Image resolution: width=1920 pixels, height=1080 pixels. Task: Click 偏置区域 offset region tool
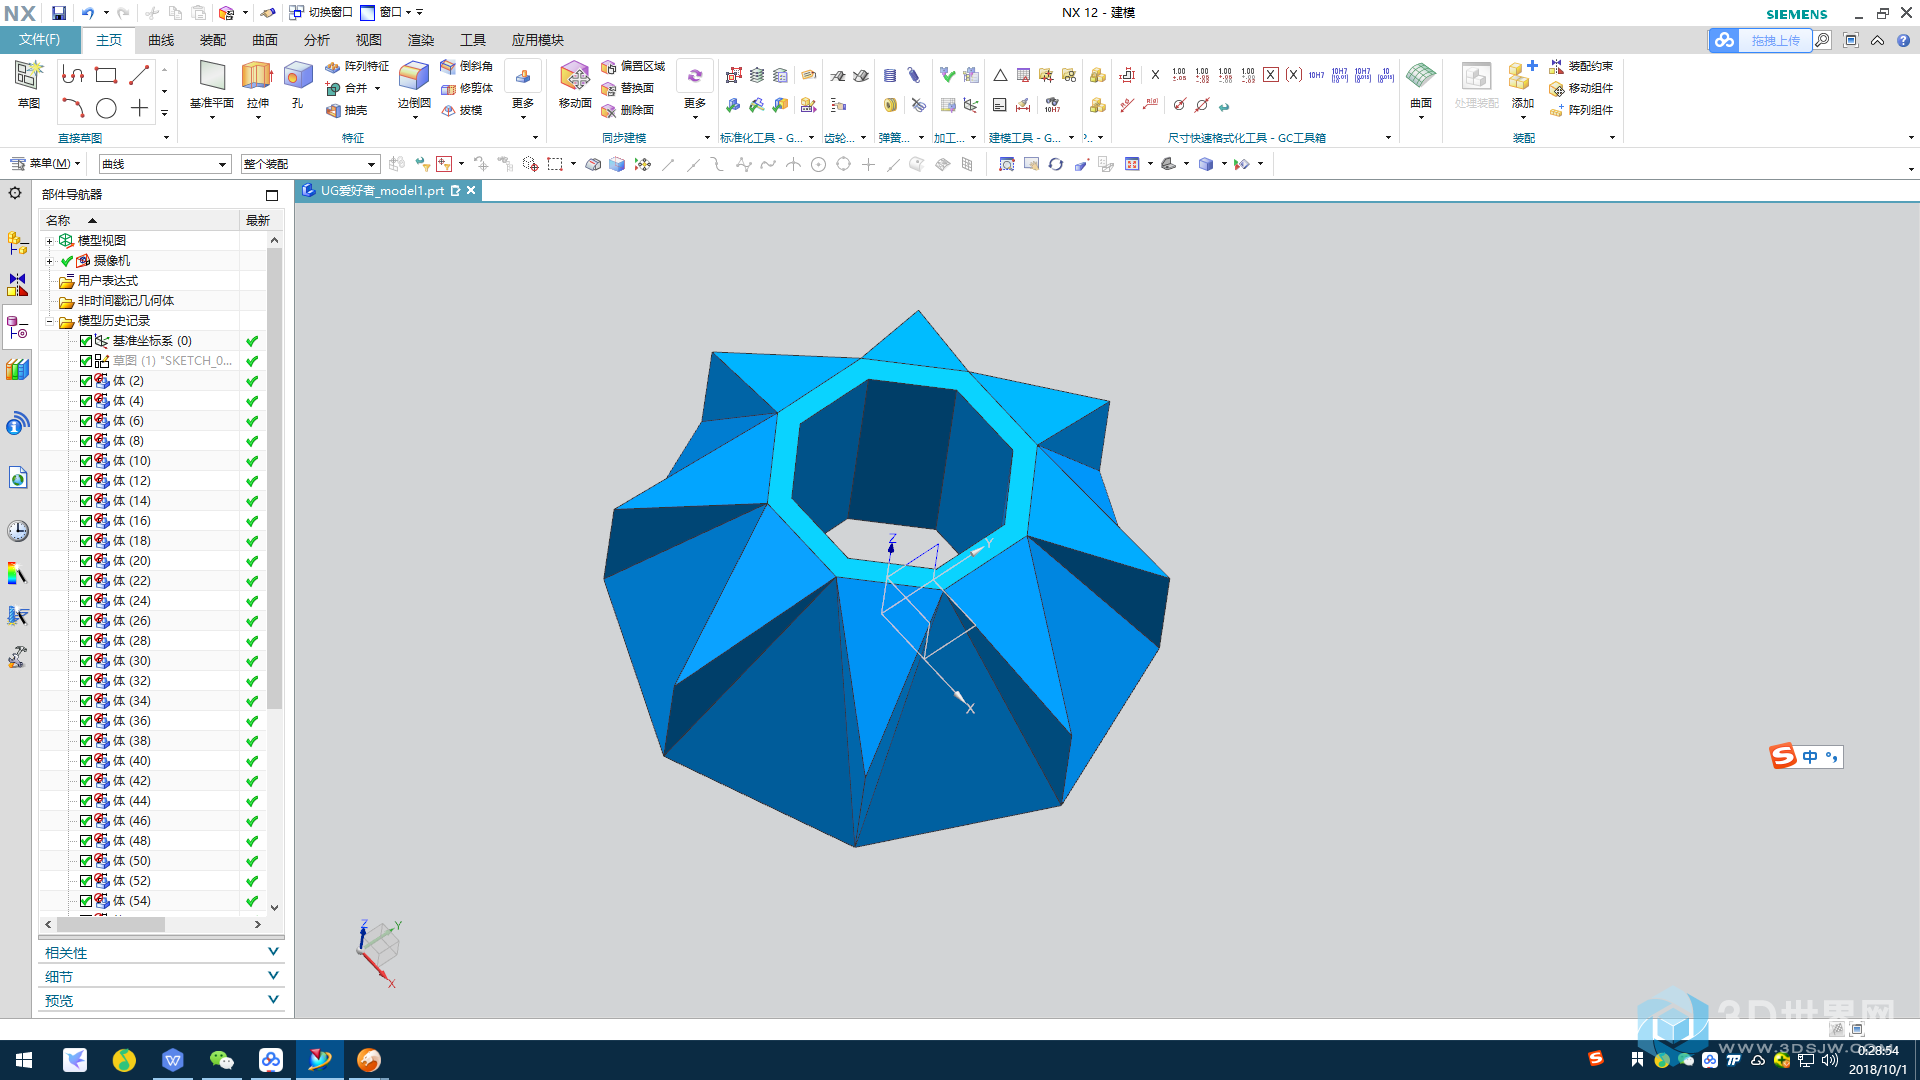click(633, 66)
